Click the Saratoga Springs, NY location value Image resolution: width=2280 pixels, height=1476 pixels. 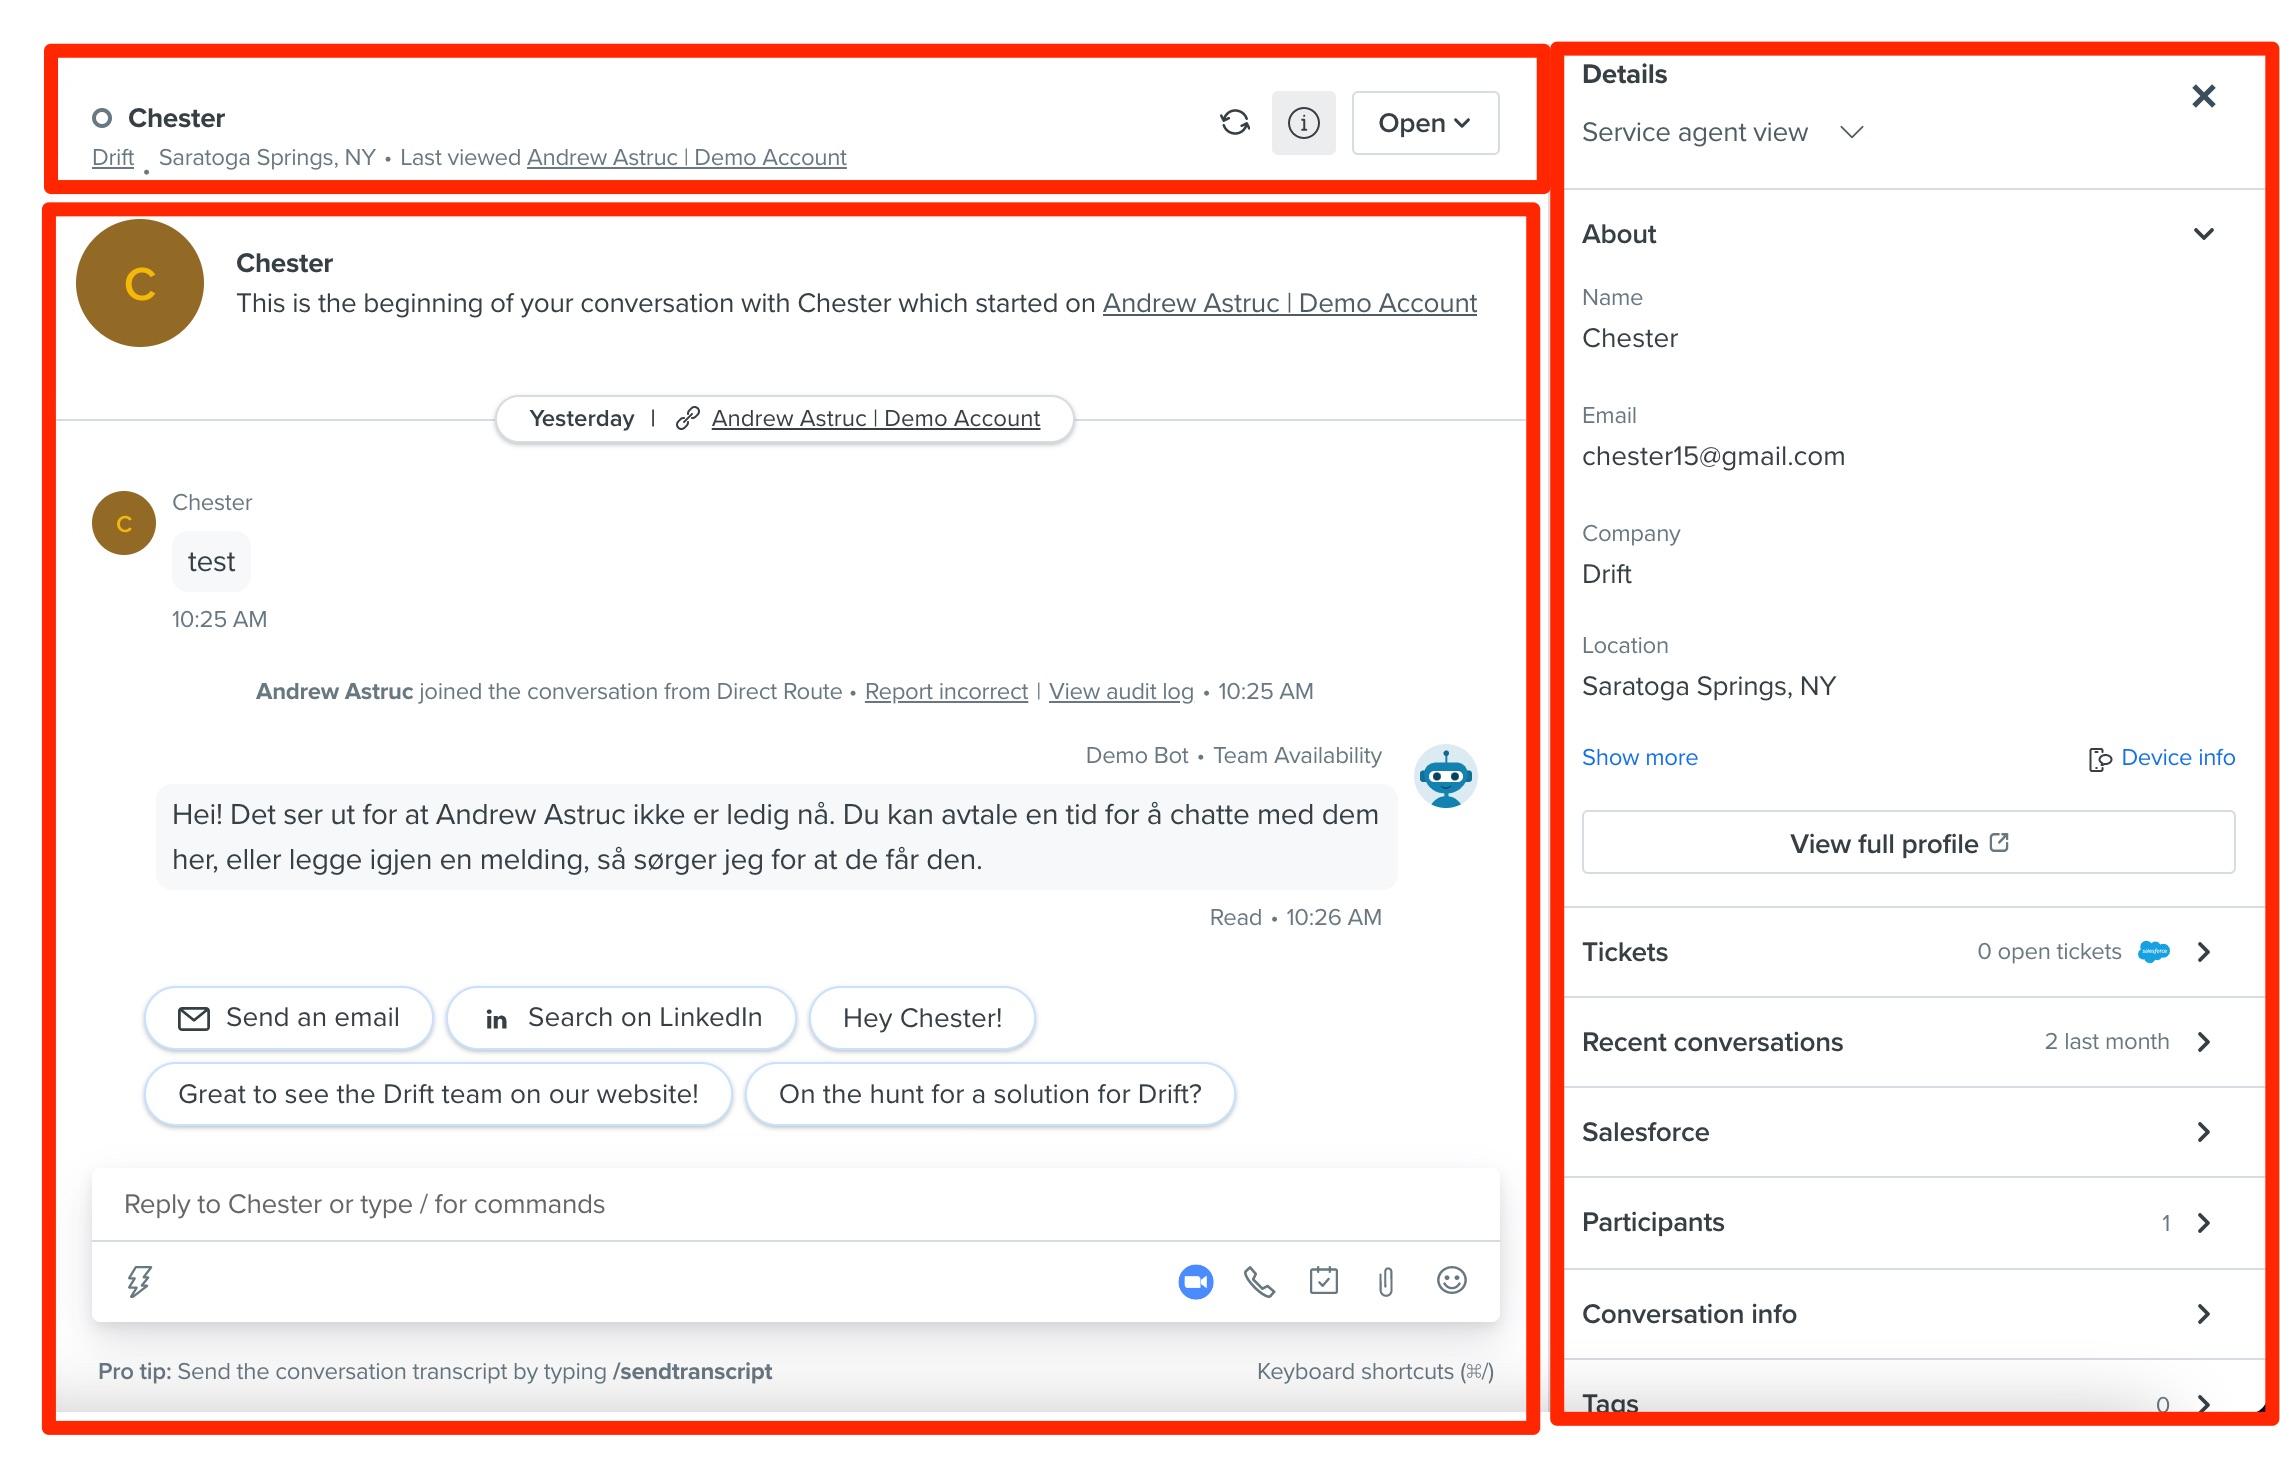click(x=1708, y=687)
